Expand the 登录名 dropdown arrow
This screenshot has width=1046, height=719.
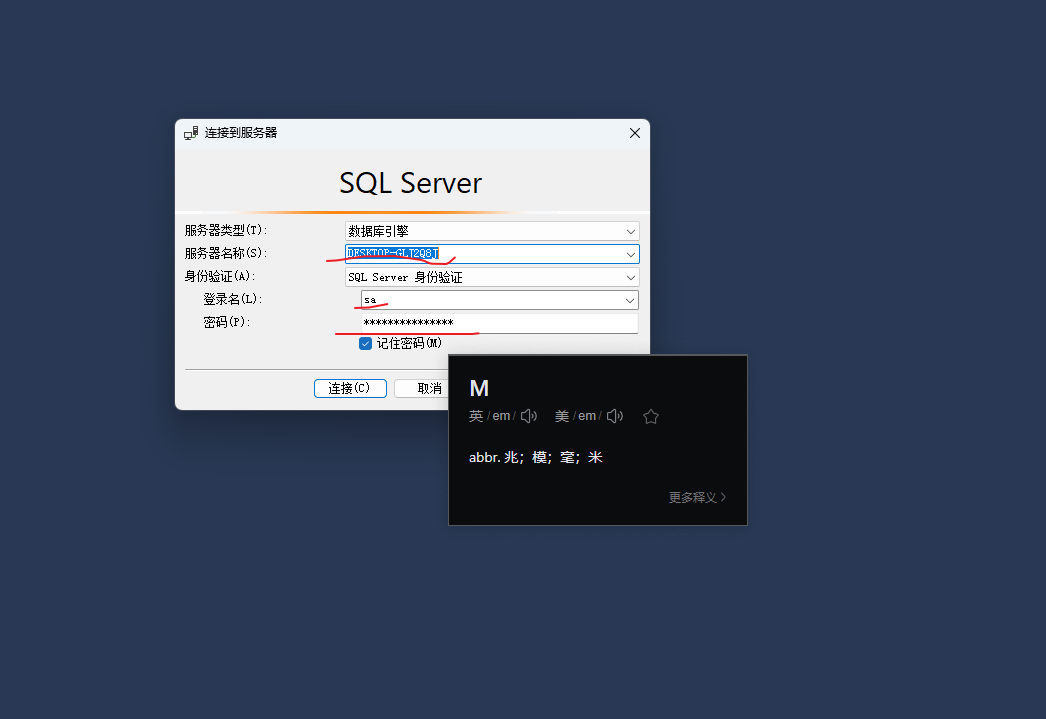coord(629,300)
